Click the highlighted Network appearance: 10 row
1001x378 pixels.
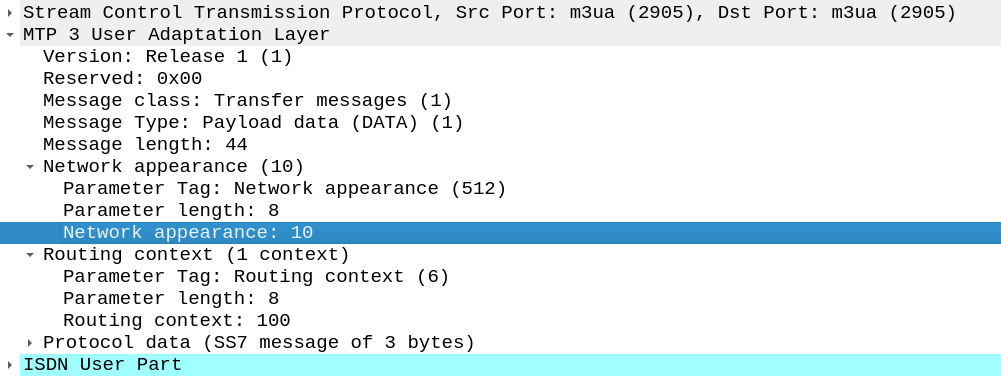click(x=500, y=232)
